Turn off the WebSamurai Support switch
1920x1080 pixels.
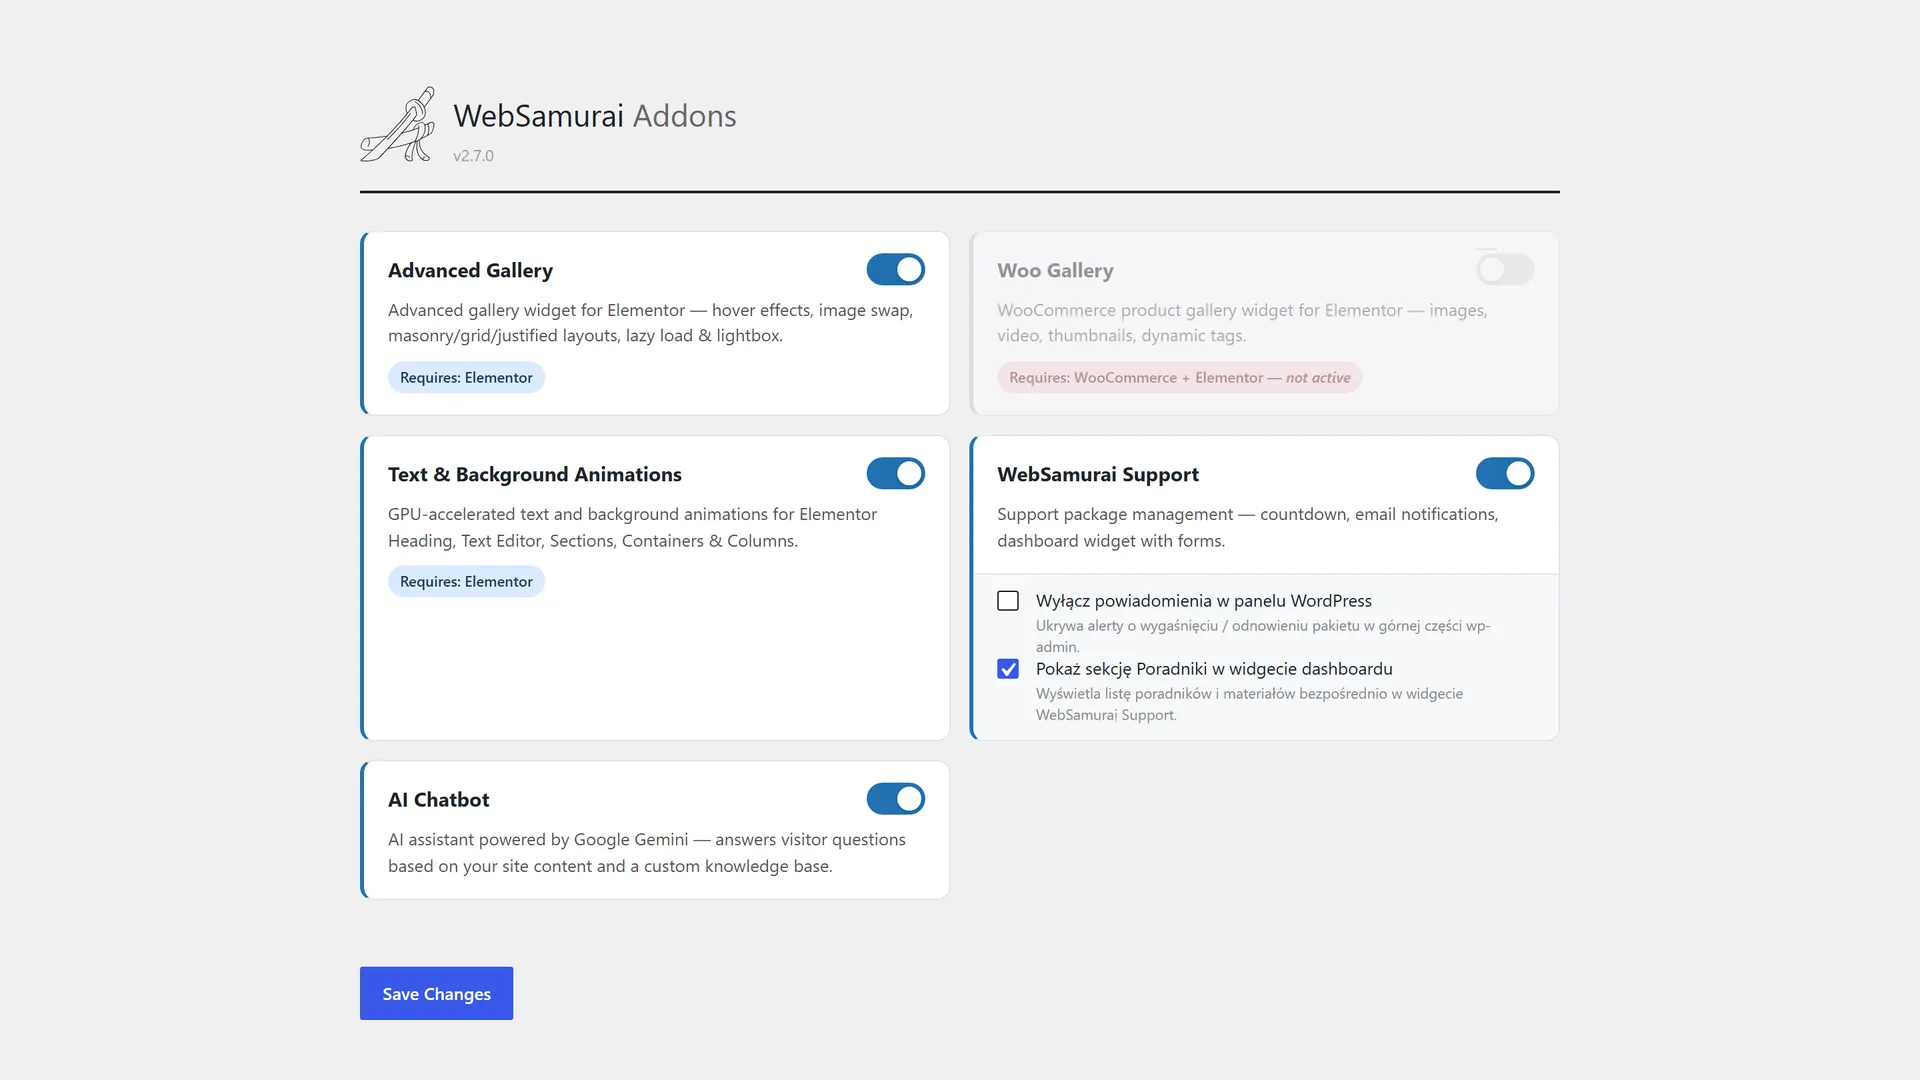1504,474
